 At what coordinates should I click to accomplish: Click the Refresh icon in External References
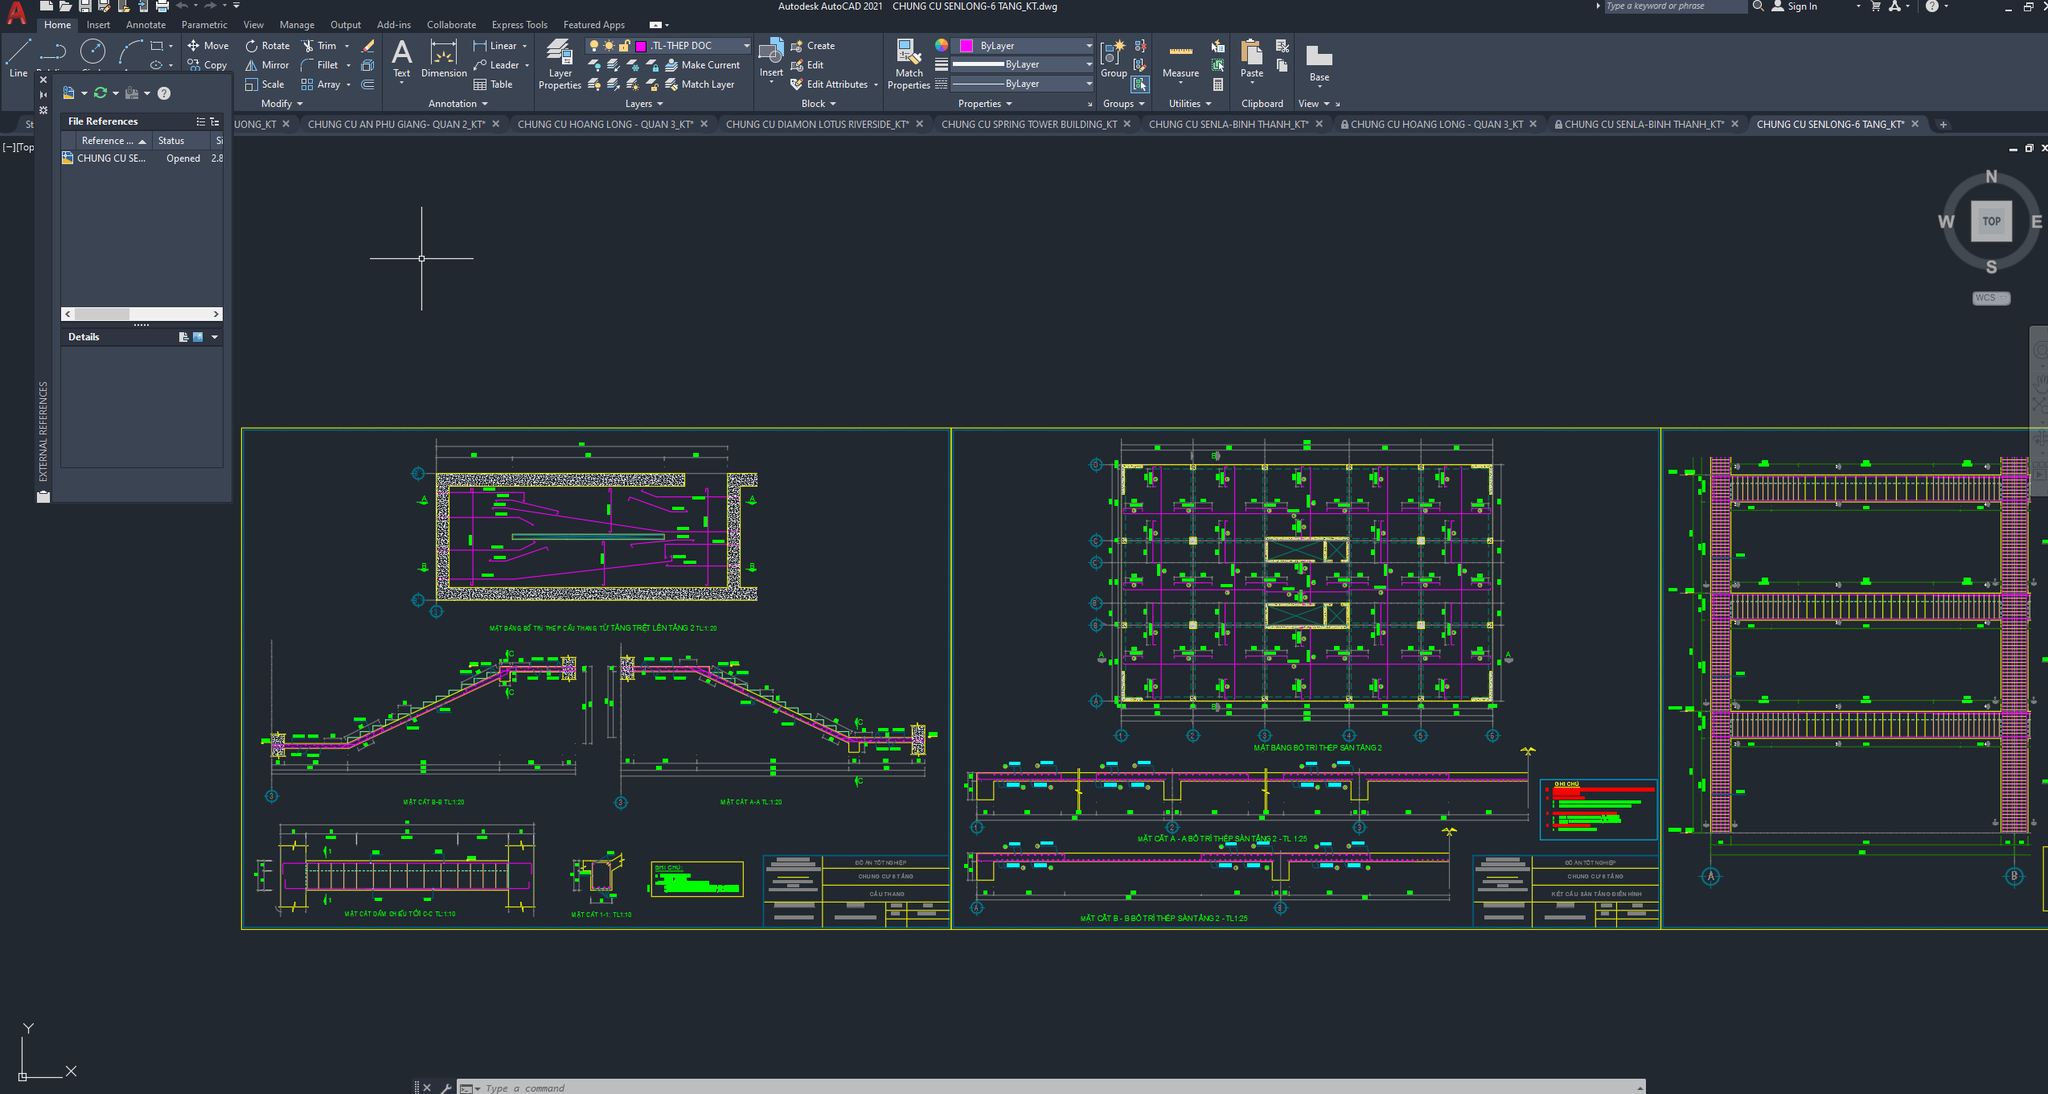pyautogui.click(x=100, y=93)
